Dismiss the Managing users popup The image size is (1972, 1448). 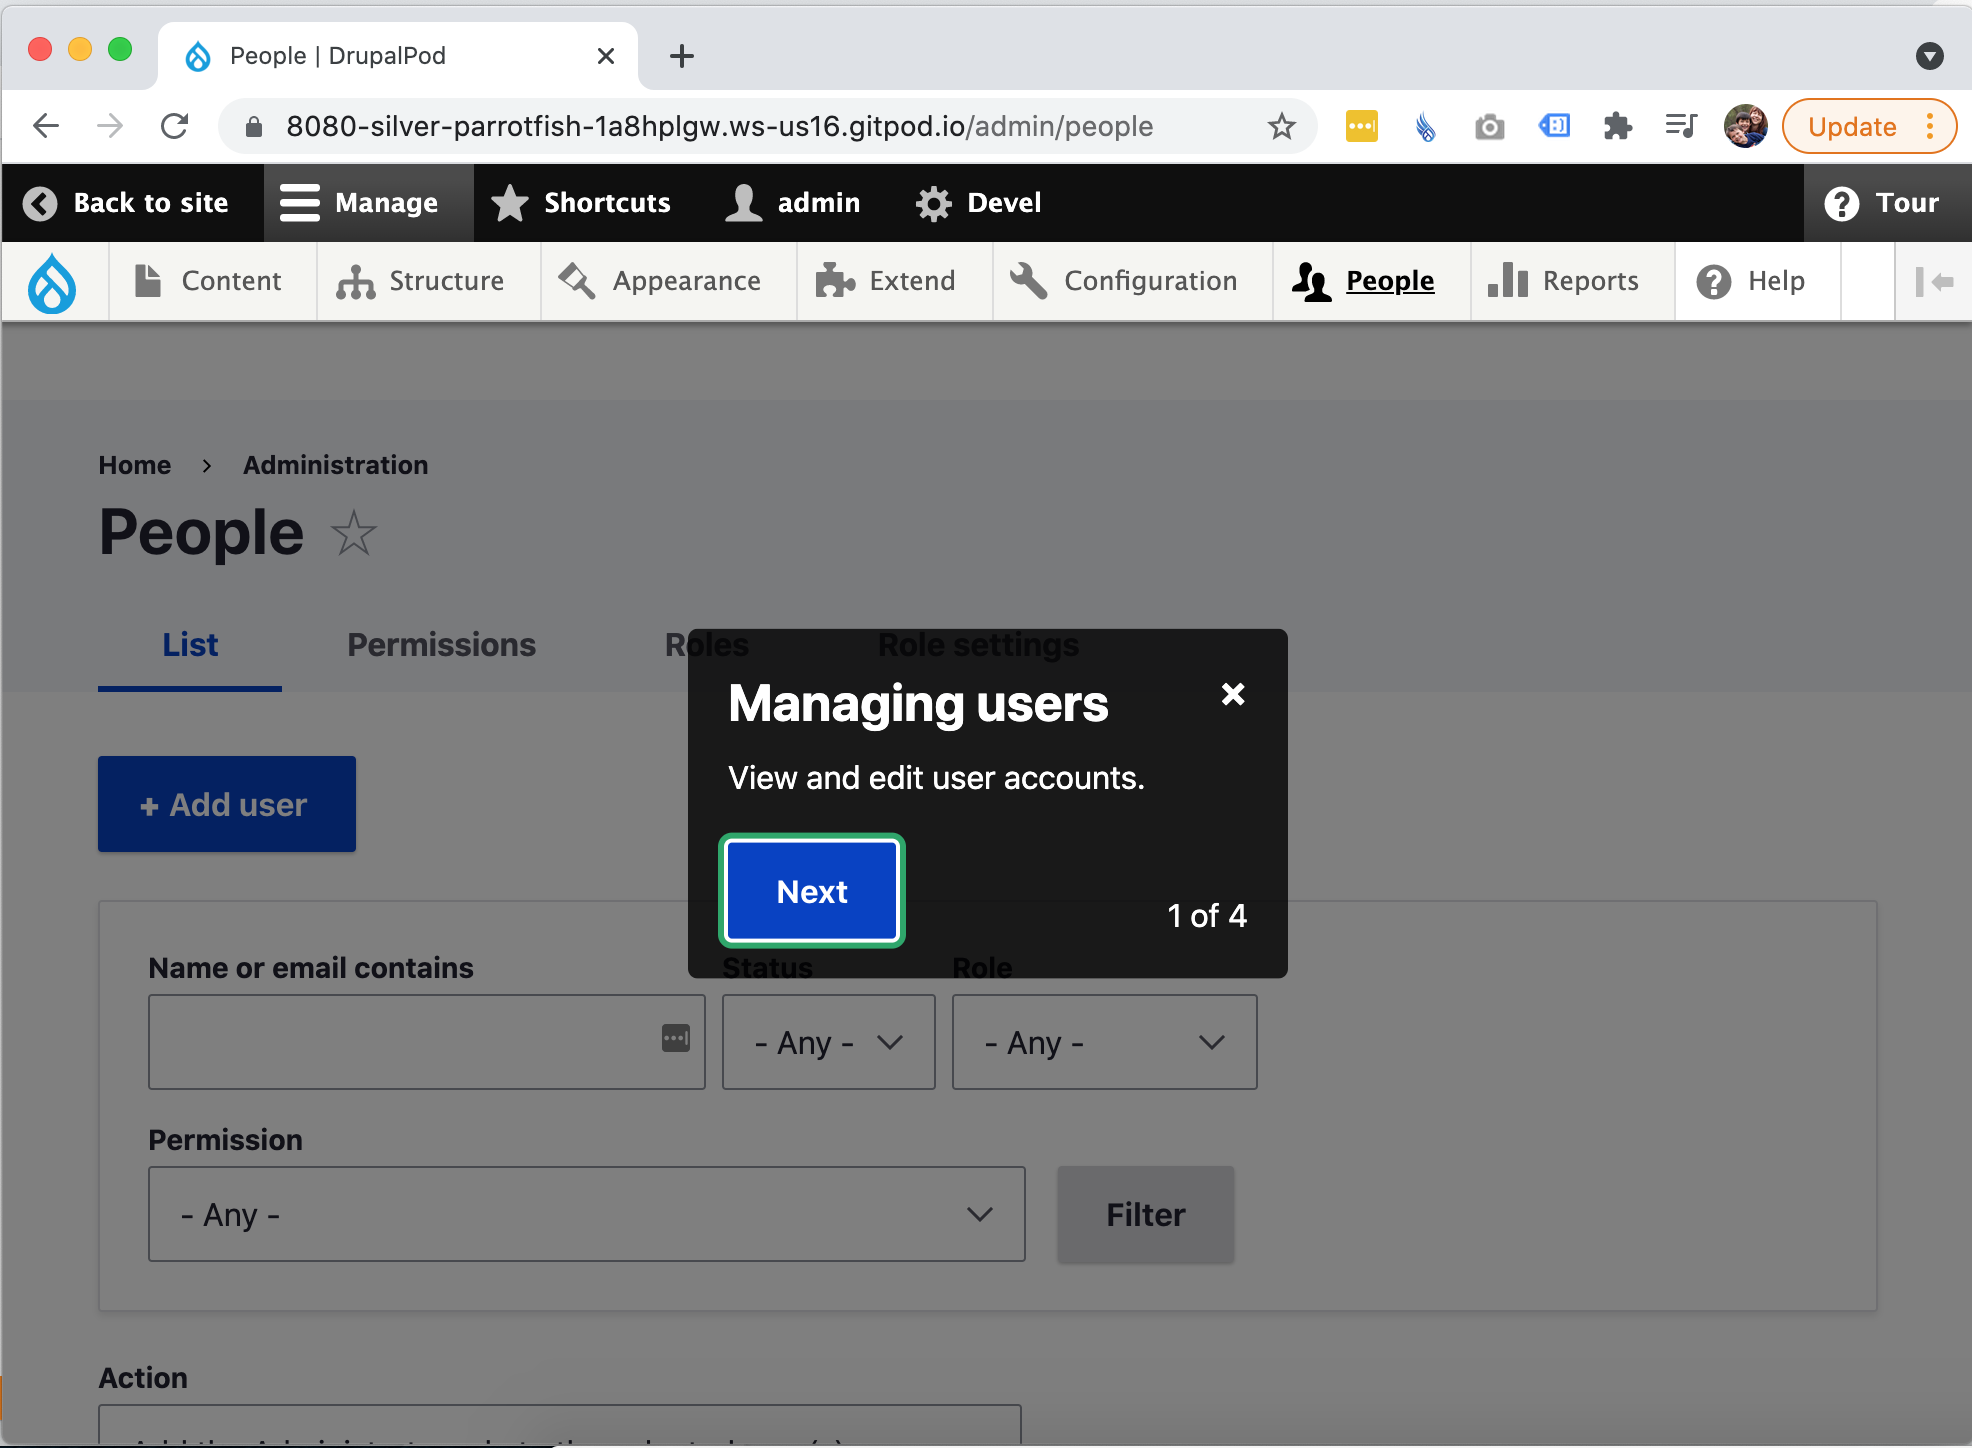coord(1232,695)
